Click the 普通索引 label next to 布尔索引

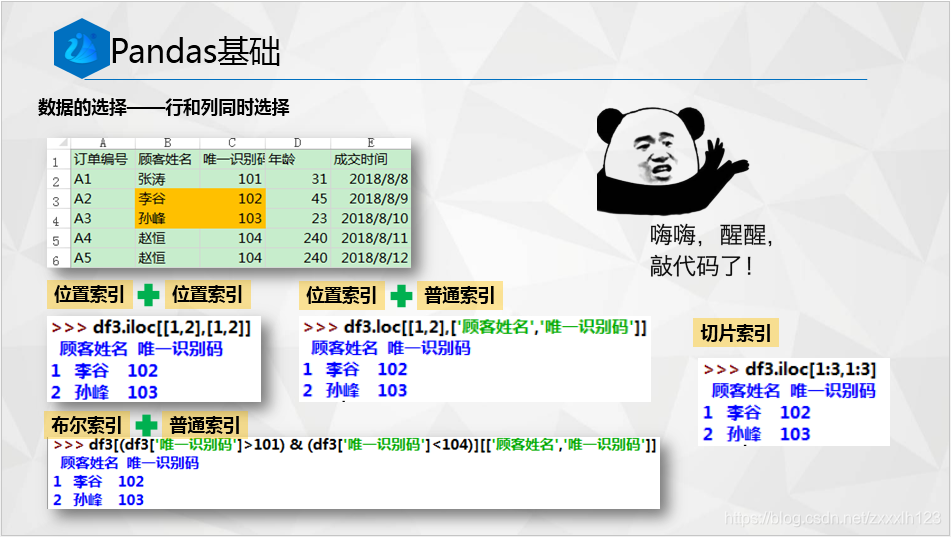click(204, 425)
